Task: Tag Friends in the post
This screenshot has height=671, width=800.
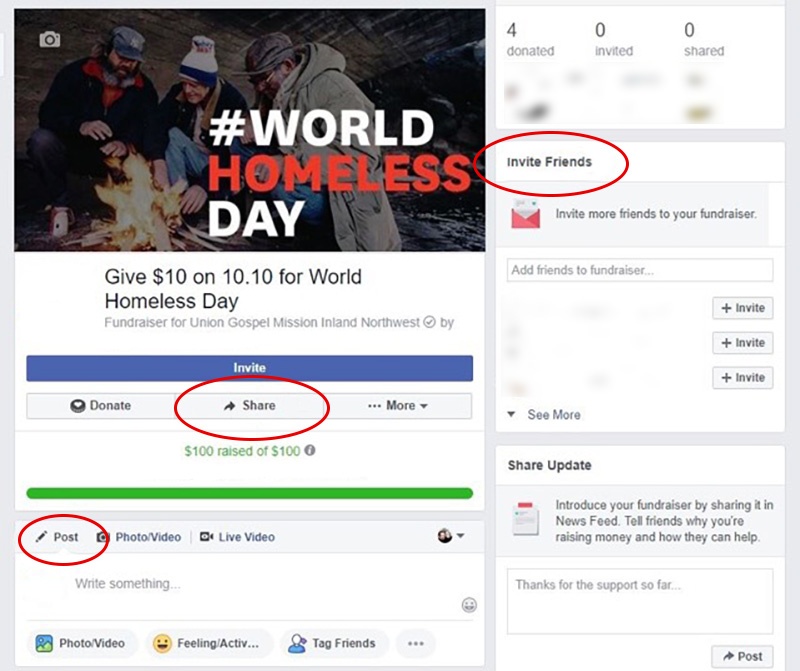Action: coord(334,643)
